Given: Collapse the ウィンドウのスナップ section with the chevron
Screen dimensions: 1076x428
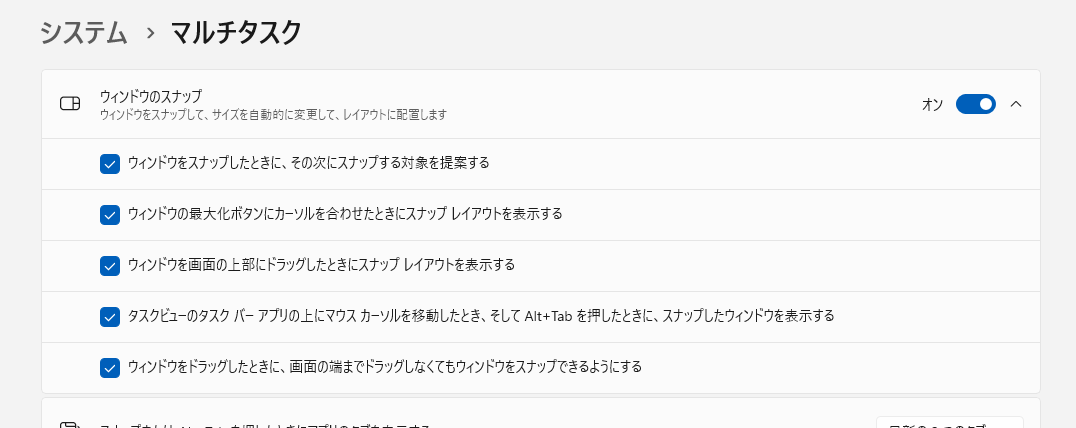Looking at the screenshot, I should tap(1016, 104).
